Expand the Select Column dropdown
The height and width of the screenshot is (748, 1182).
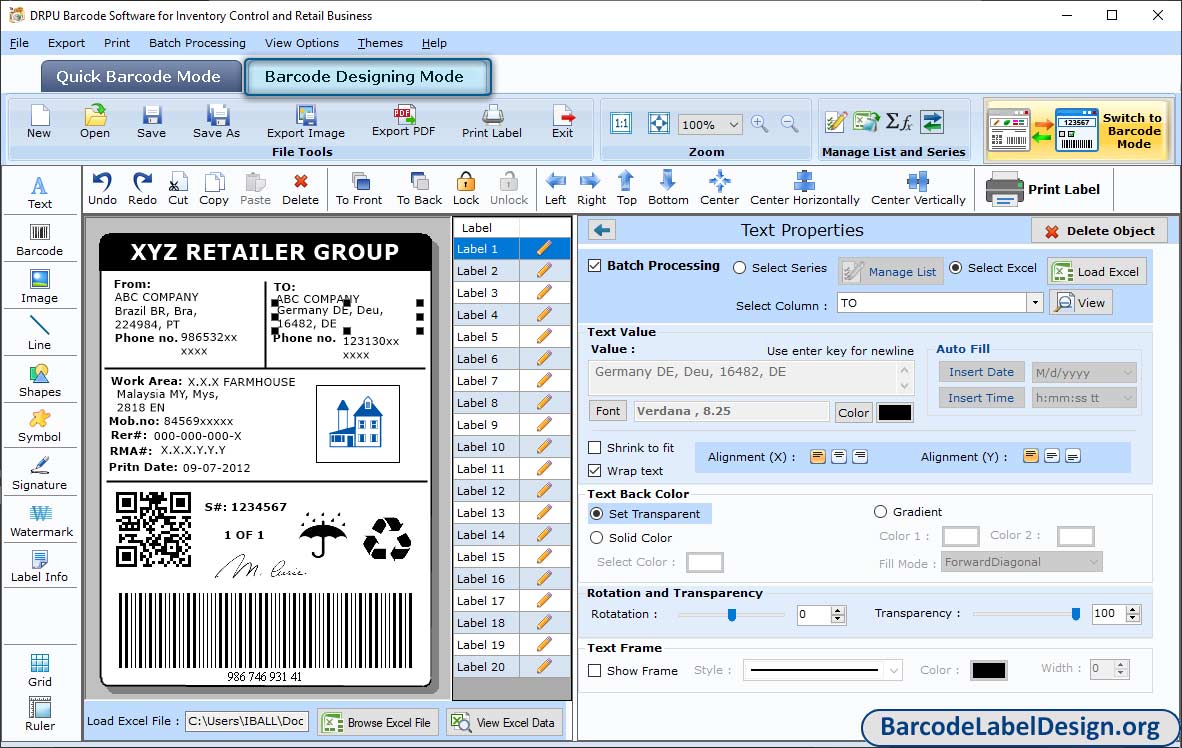pyautogui.click(x=1034, y=302)
